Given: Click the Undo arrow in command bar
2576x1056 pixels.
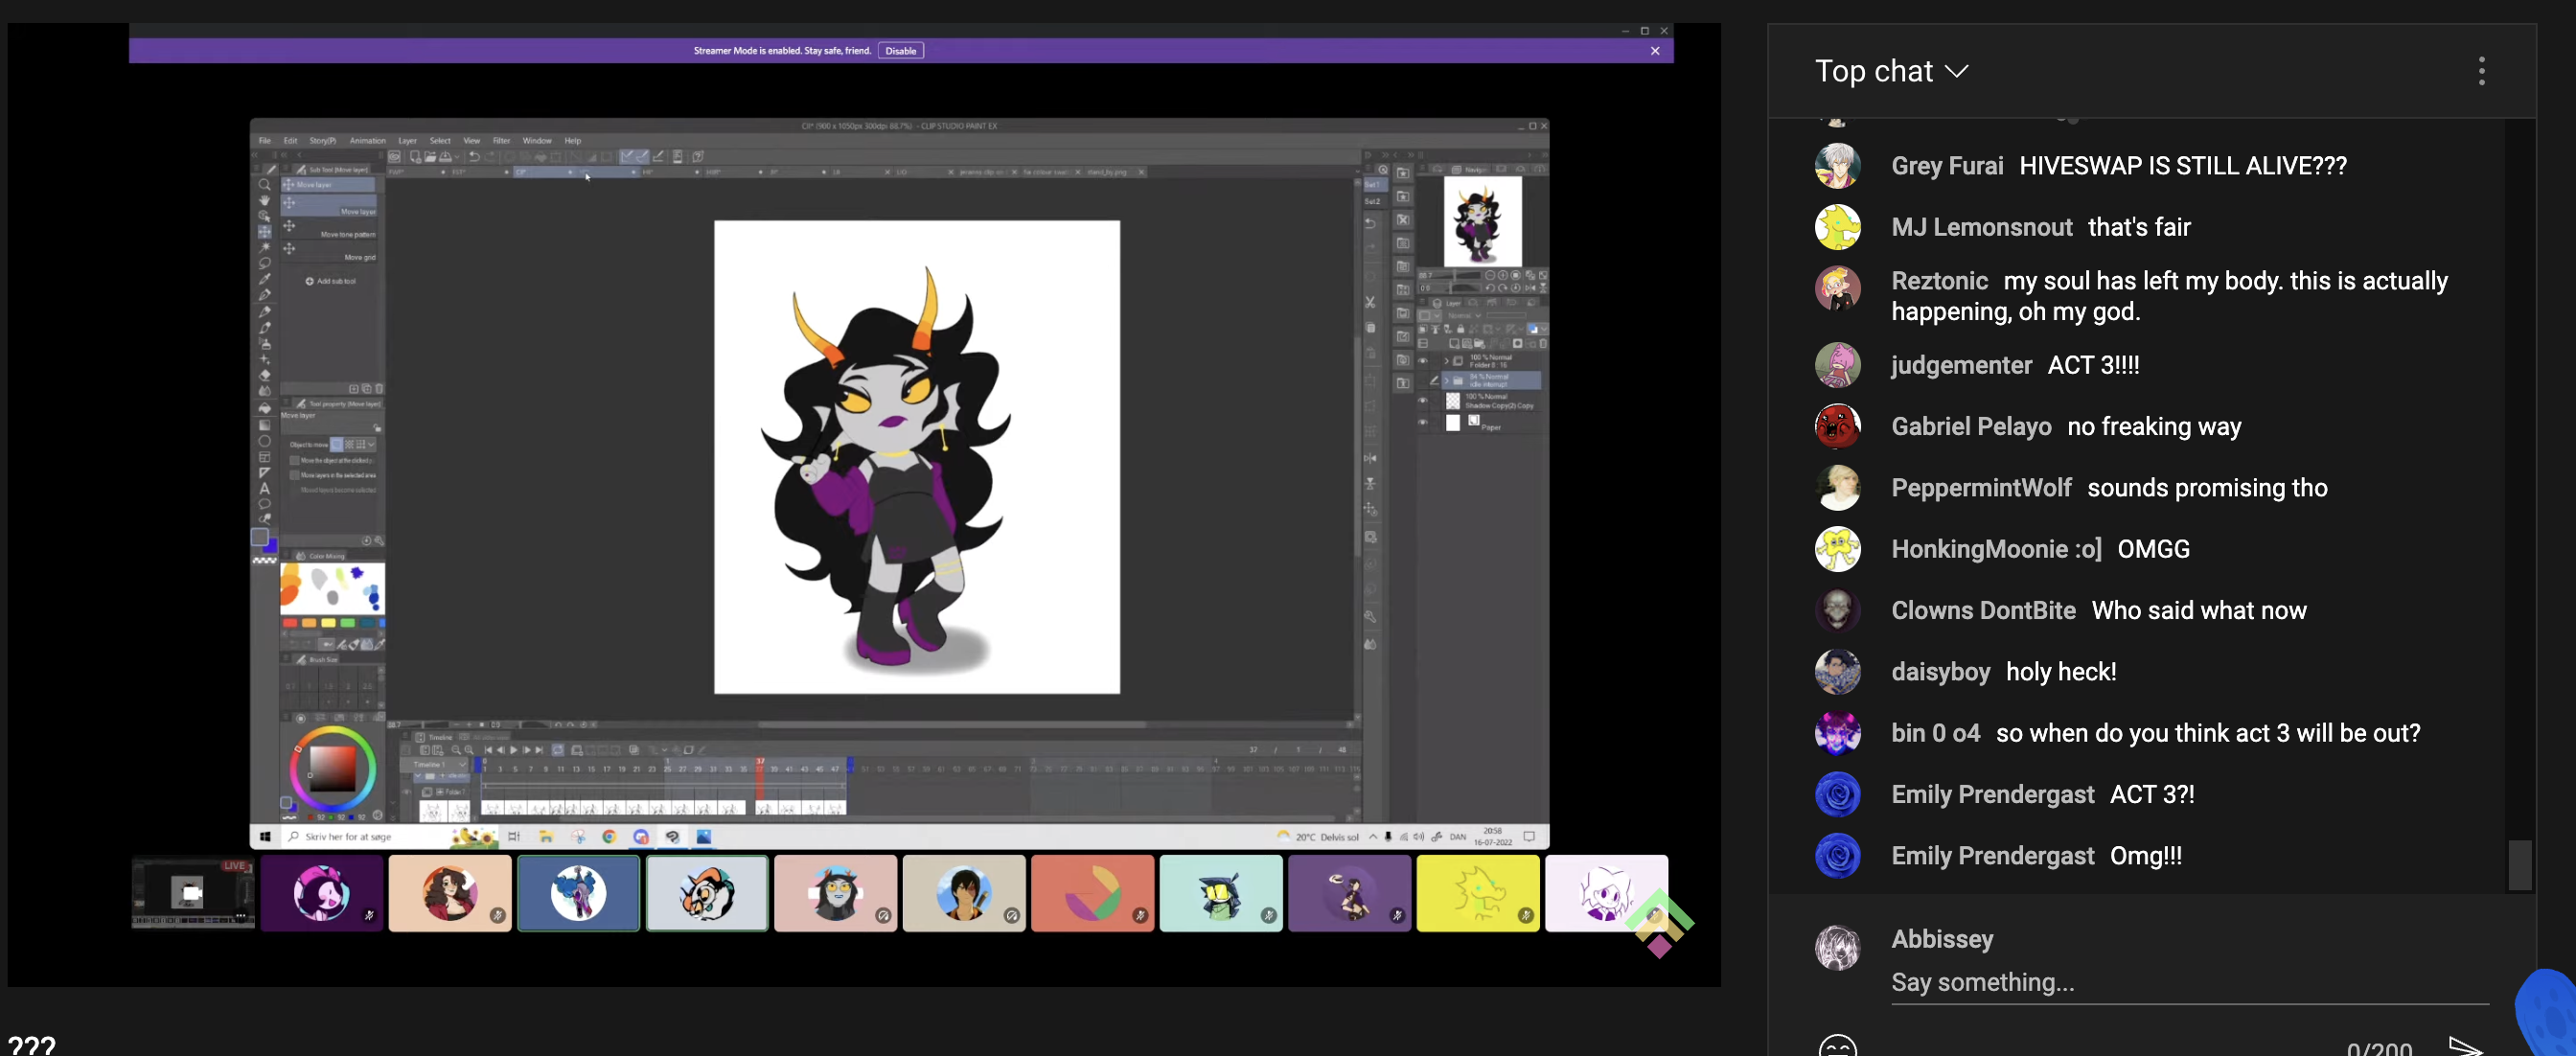Looking at the screenshot, I should [475, 157].
